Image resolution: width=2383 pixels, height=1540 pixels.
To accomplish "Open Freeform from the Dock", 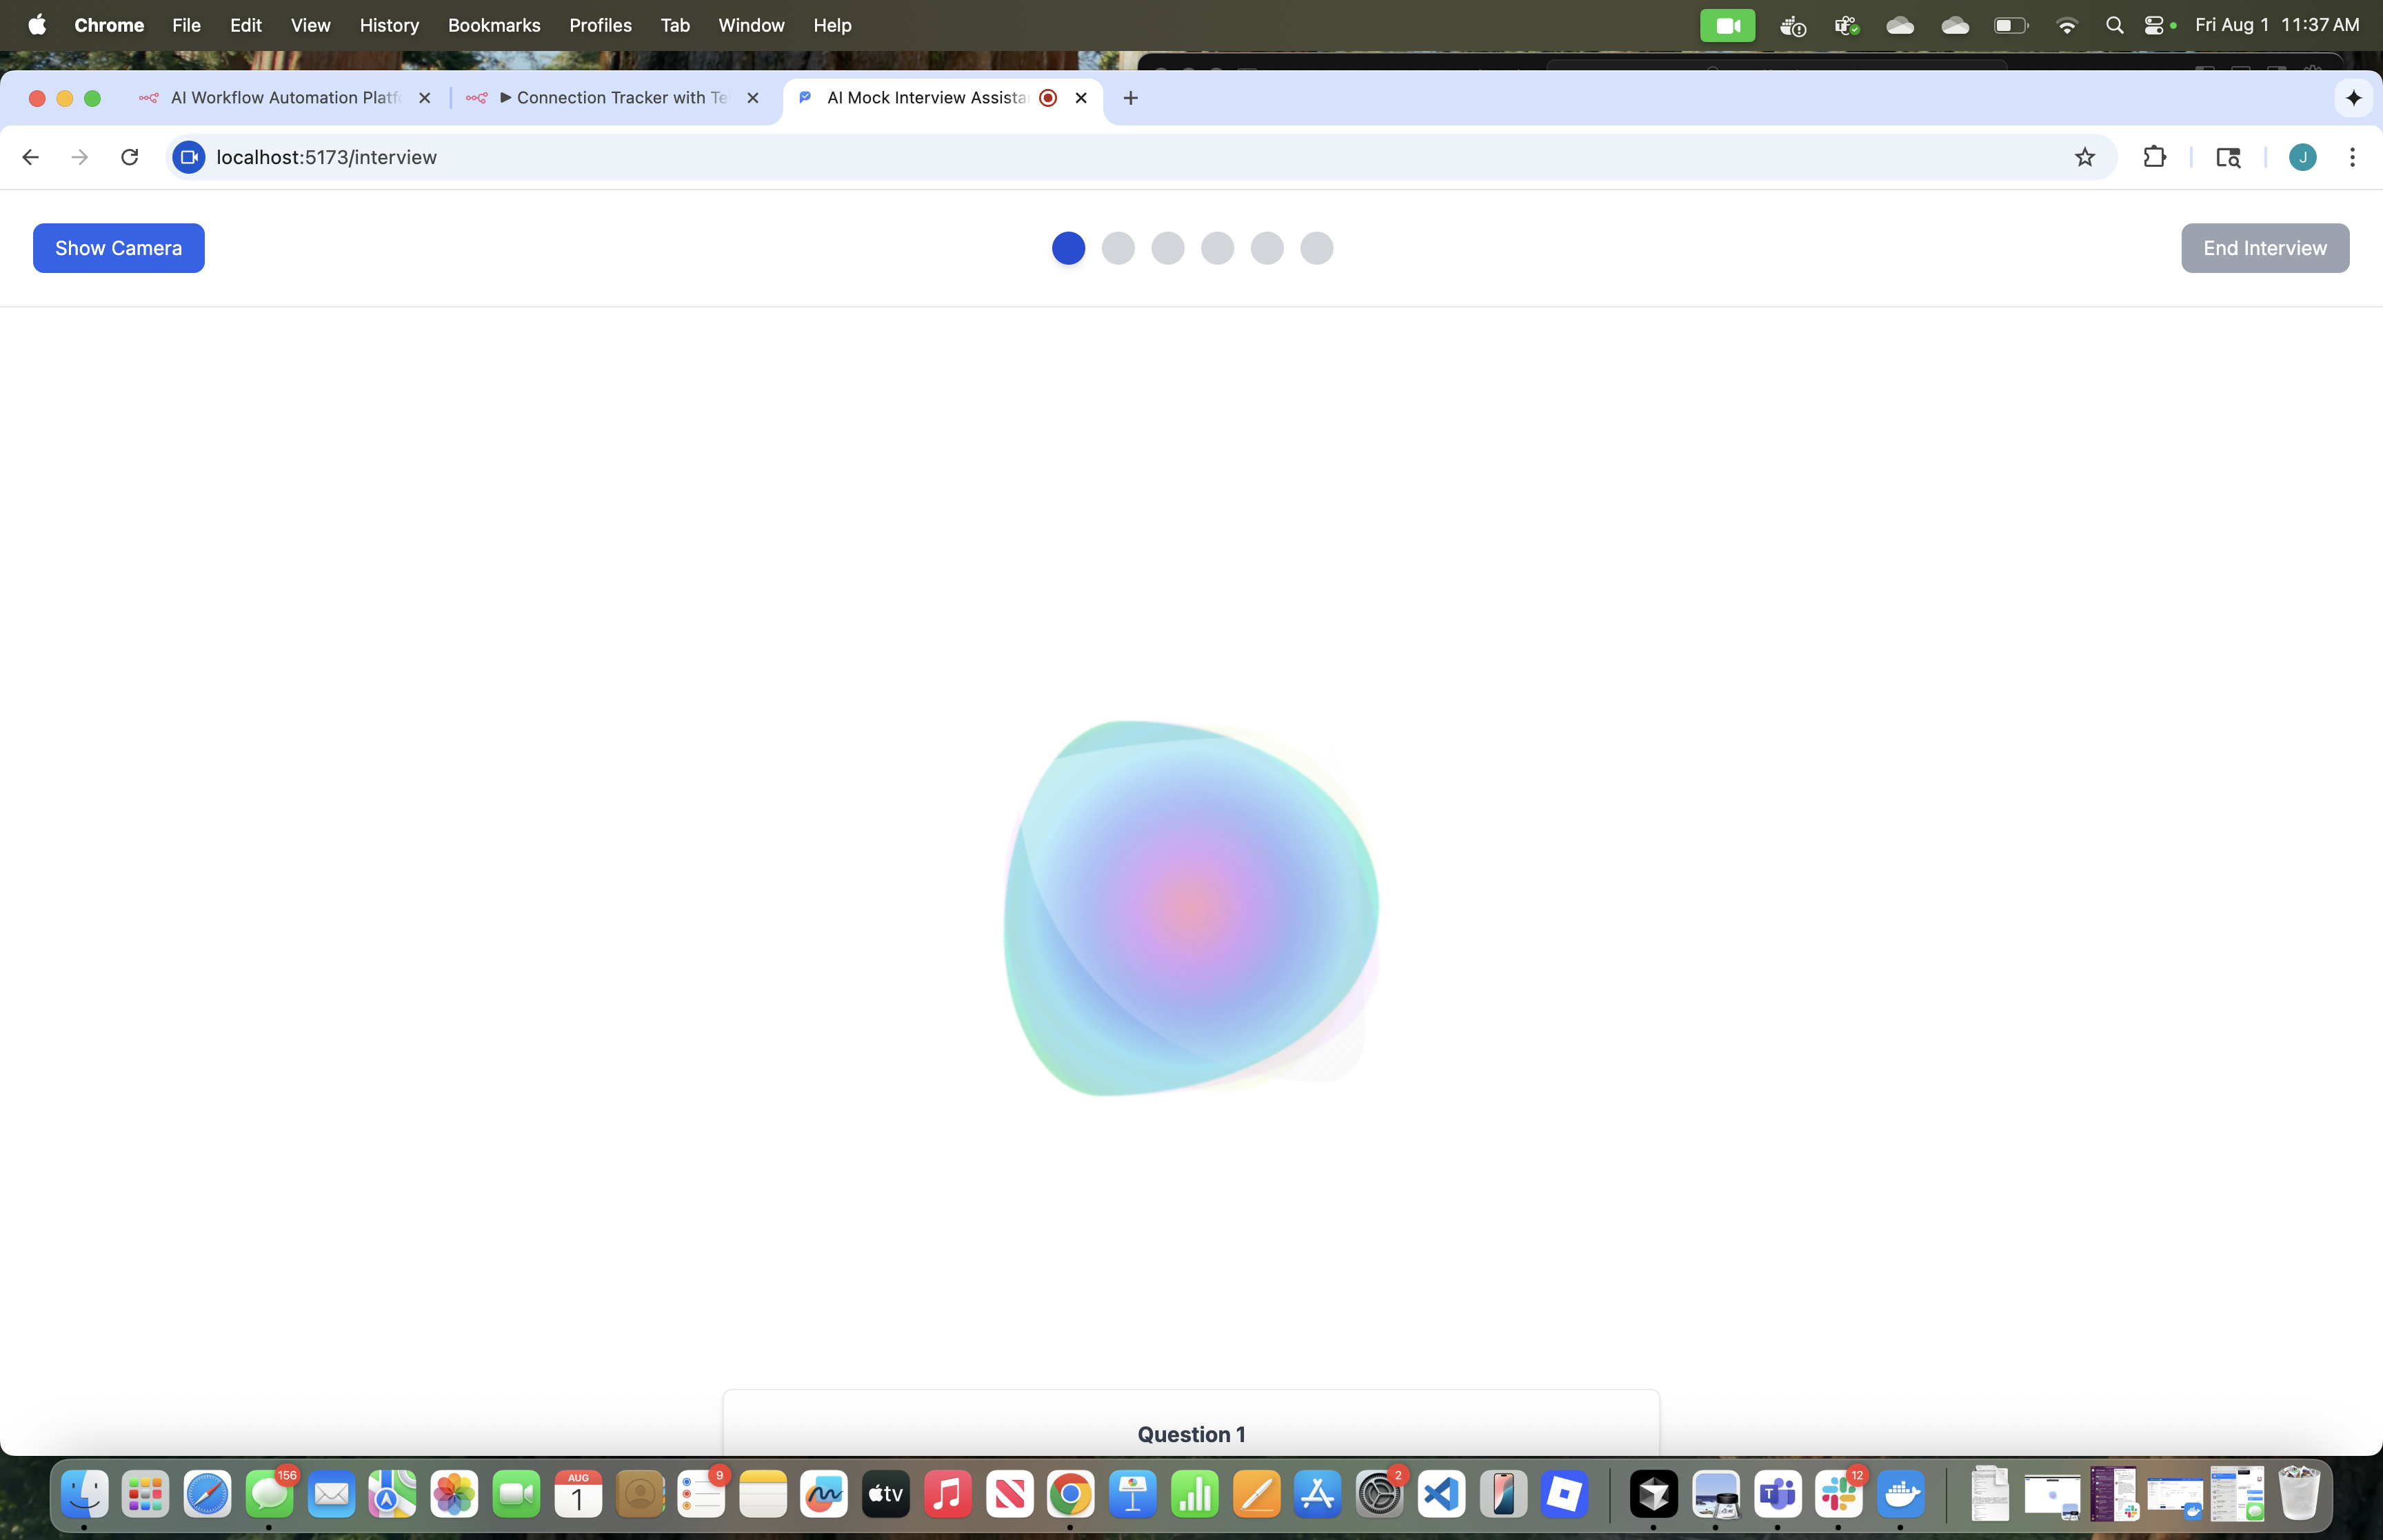I will pyautogui.click(x=824, y=1494).
